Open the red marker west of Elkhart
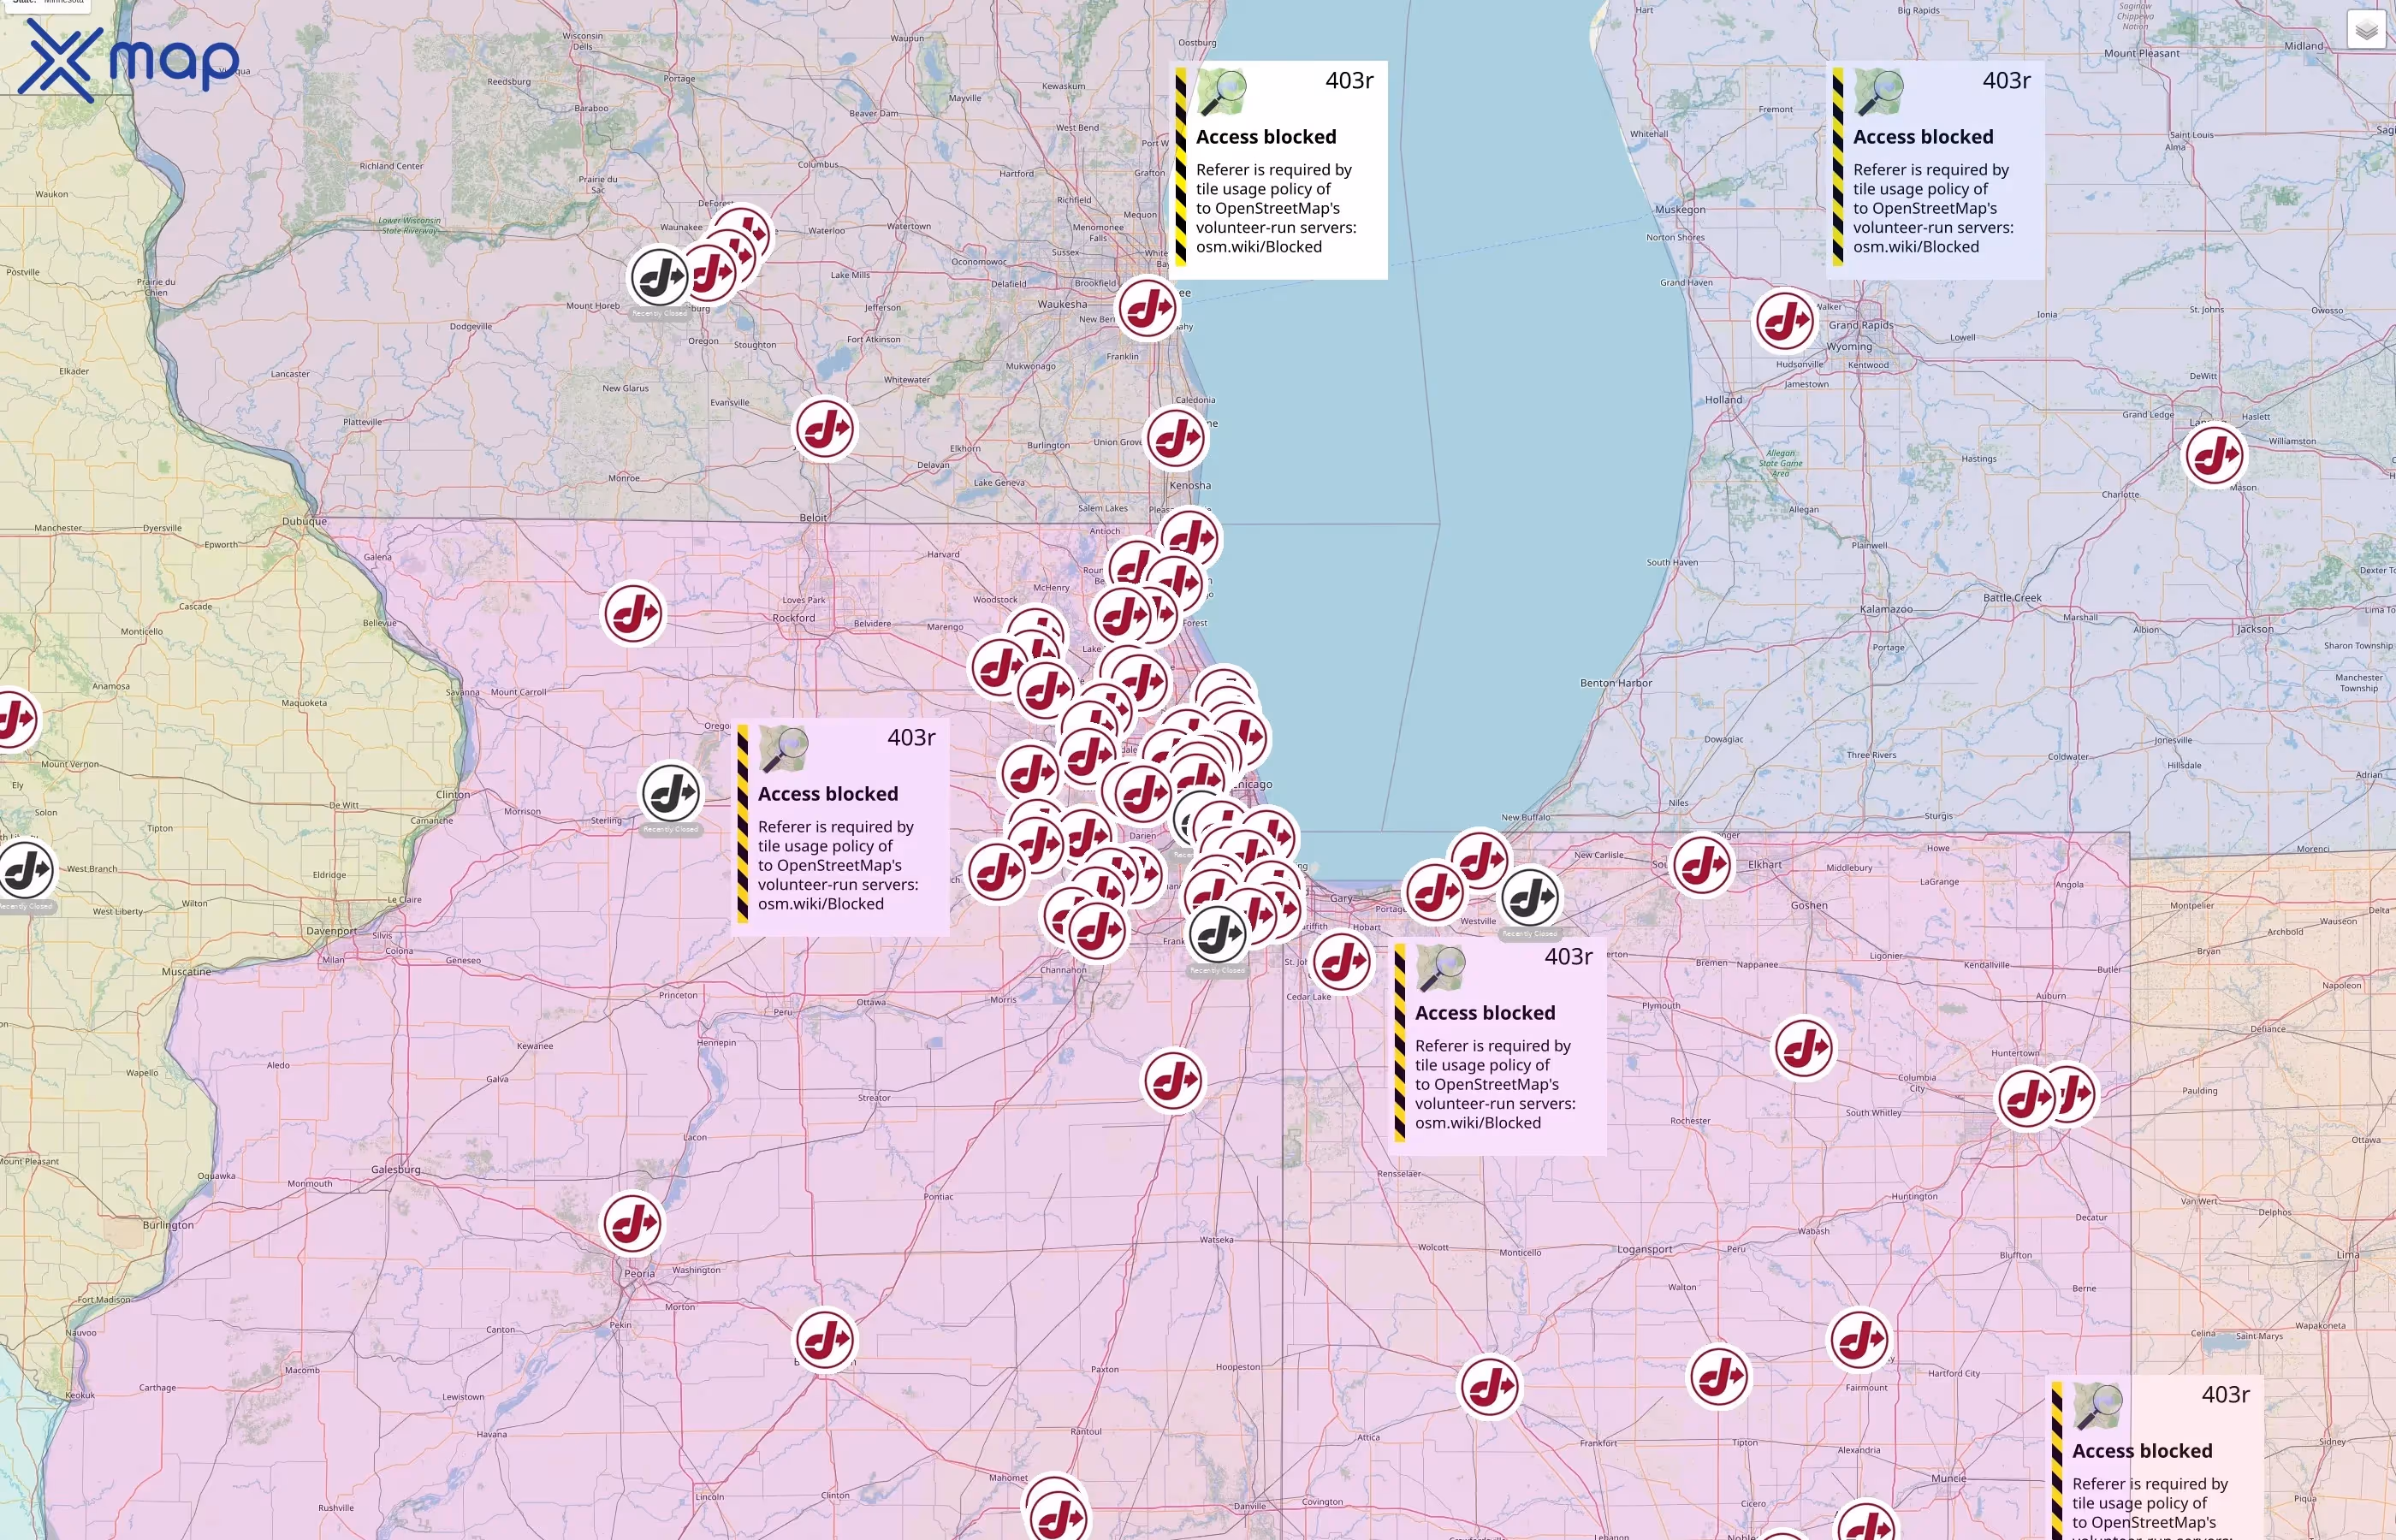Image resolution: width=2396 pixels, height=1540 pixels. point(1702,865)
